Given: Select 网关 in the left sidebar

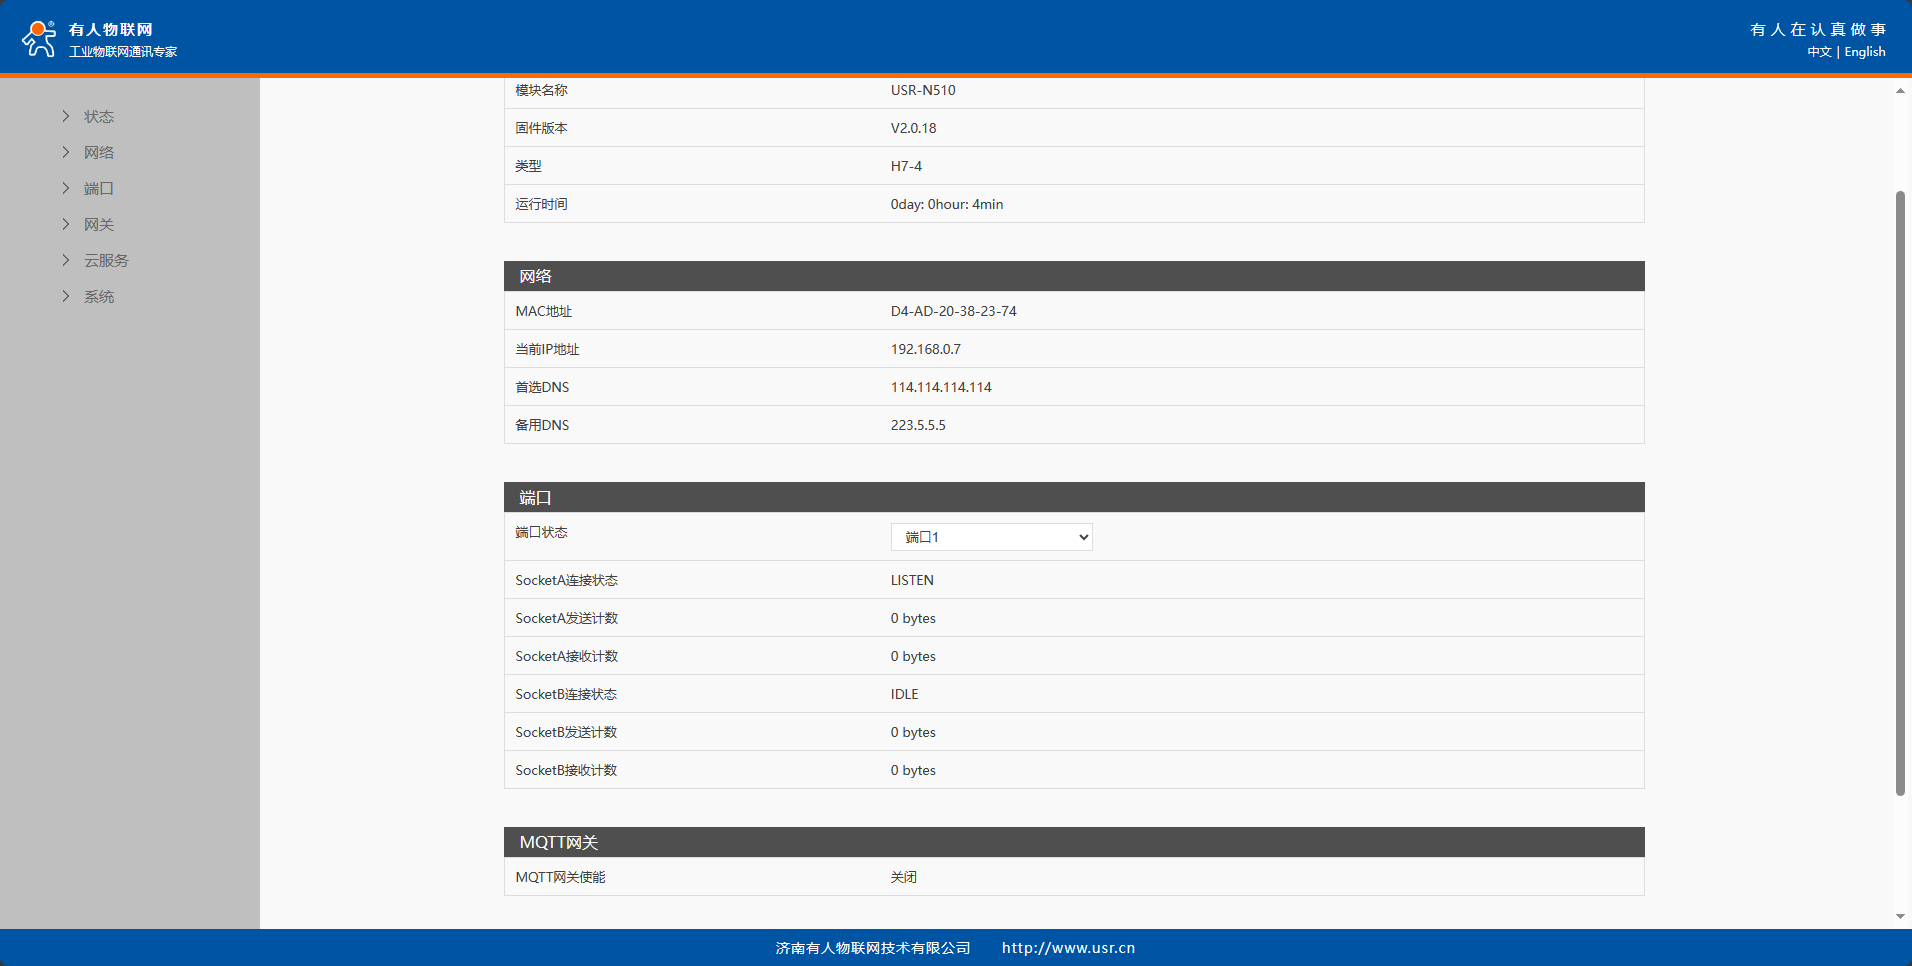Looking at the screenshot, I should 99,225.
